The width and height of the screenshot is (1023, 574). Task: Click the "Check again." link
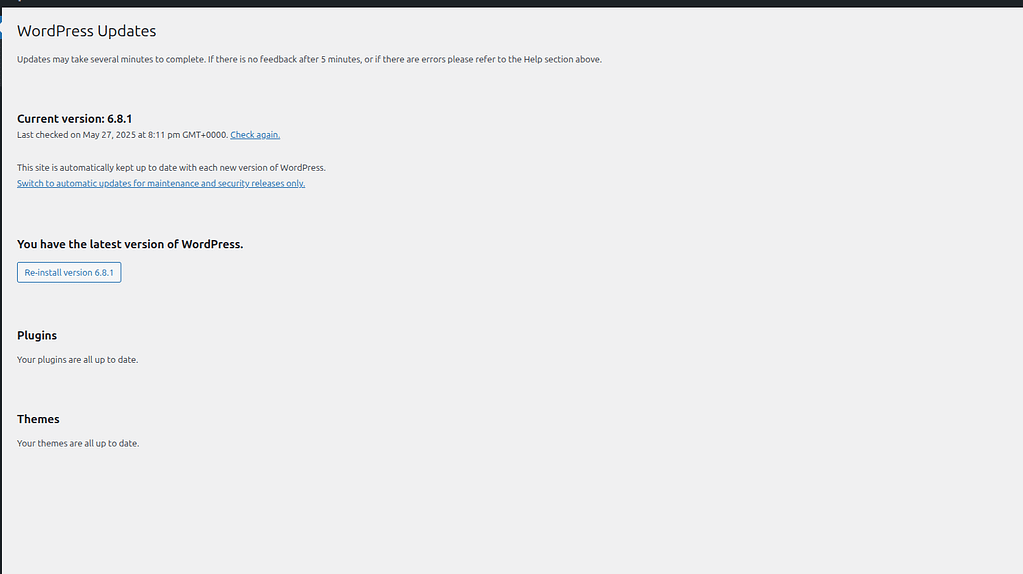coord(255,135)
